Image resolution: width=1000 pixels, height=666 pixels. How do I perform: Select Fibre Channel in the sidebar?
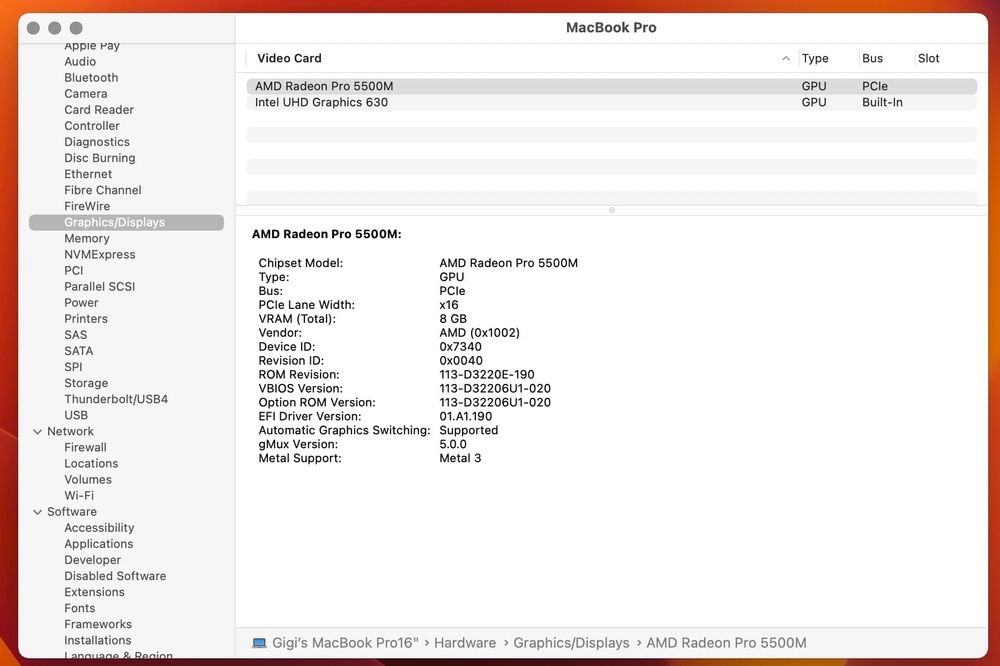(103, 190)
